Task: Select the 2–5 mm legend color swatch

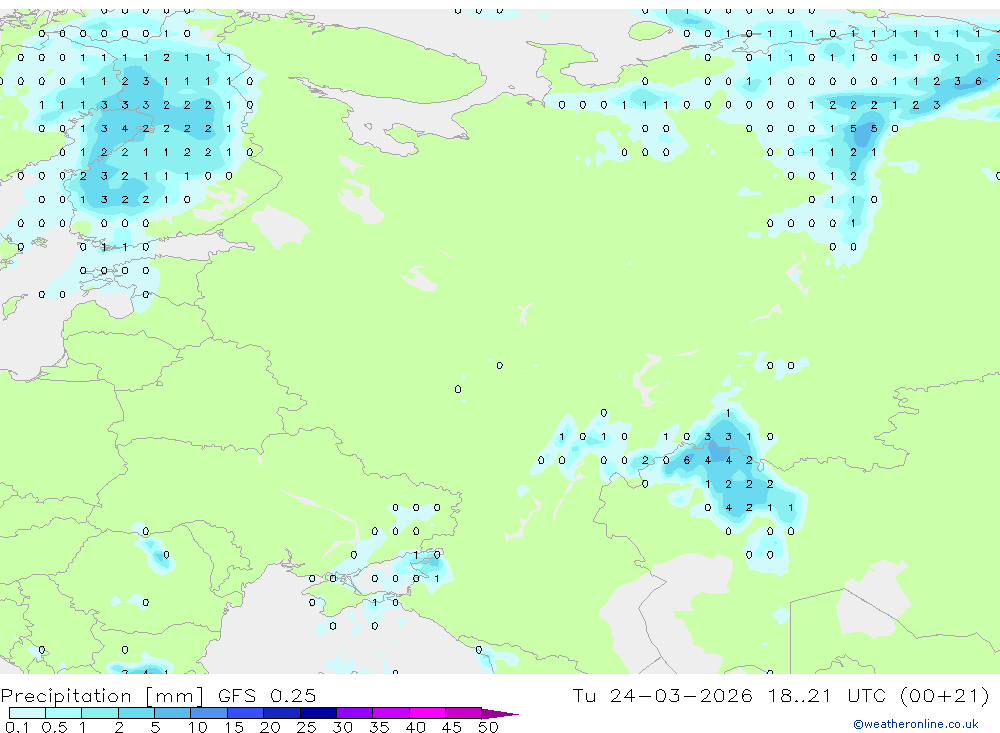Action: [x=136, y=713]
